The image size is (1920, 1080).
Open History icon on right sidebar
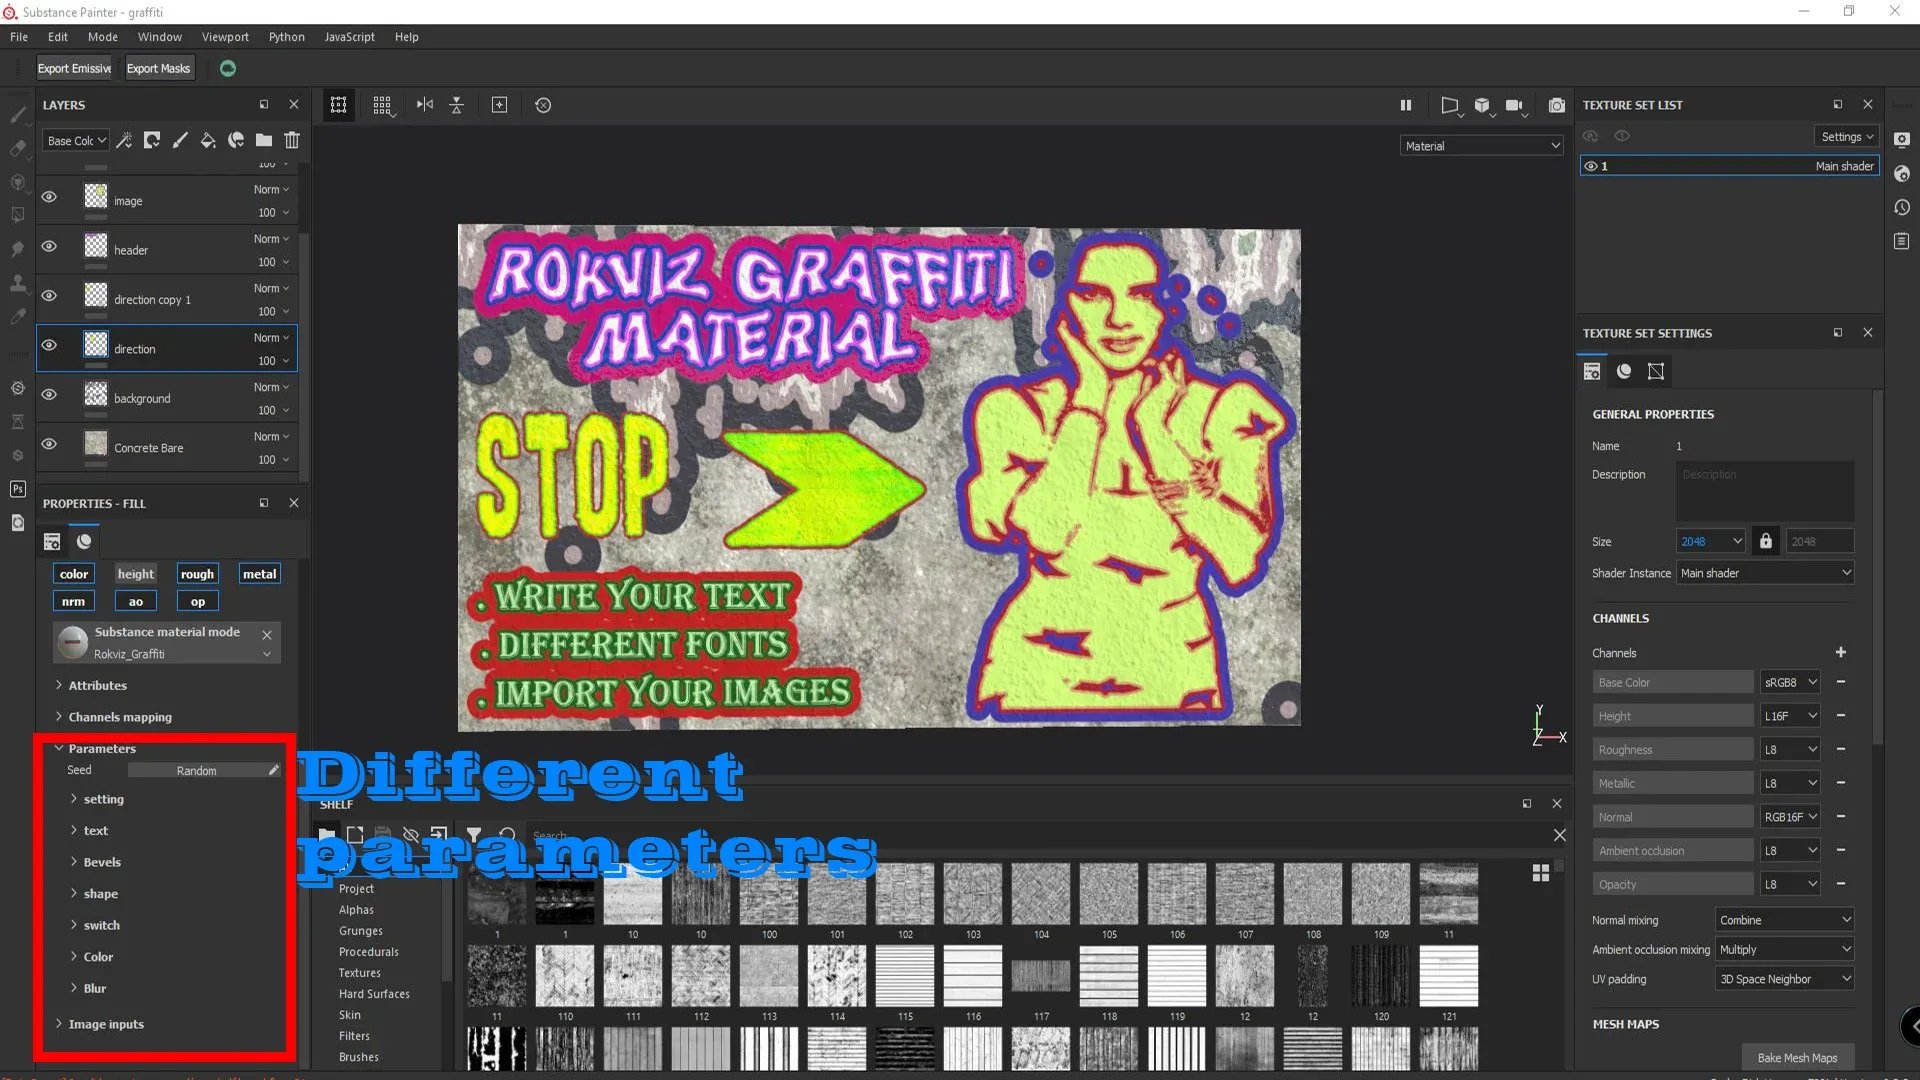1902,207
